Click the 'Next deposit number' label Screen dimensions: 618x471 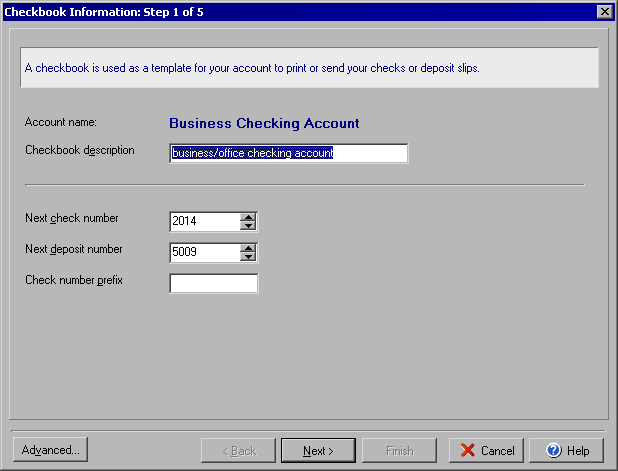[x=74, y=249]
